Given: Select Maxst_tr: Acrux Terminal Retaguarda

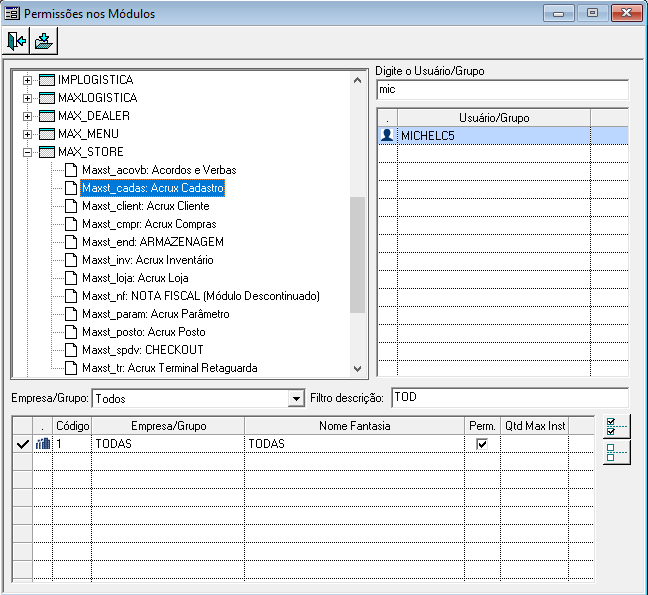Looking at the screenshot, I should (169, 368).
